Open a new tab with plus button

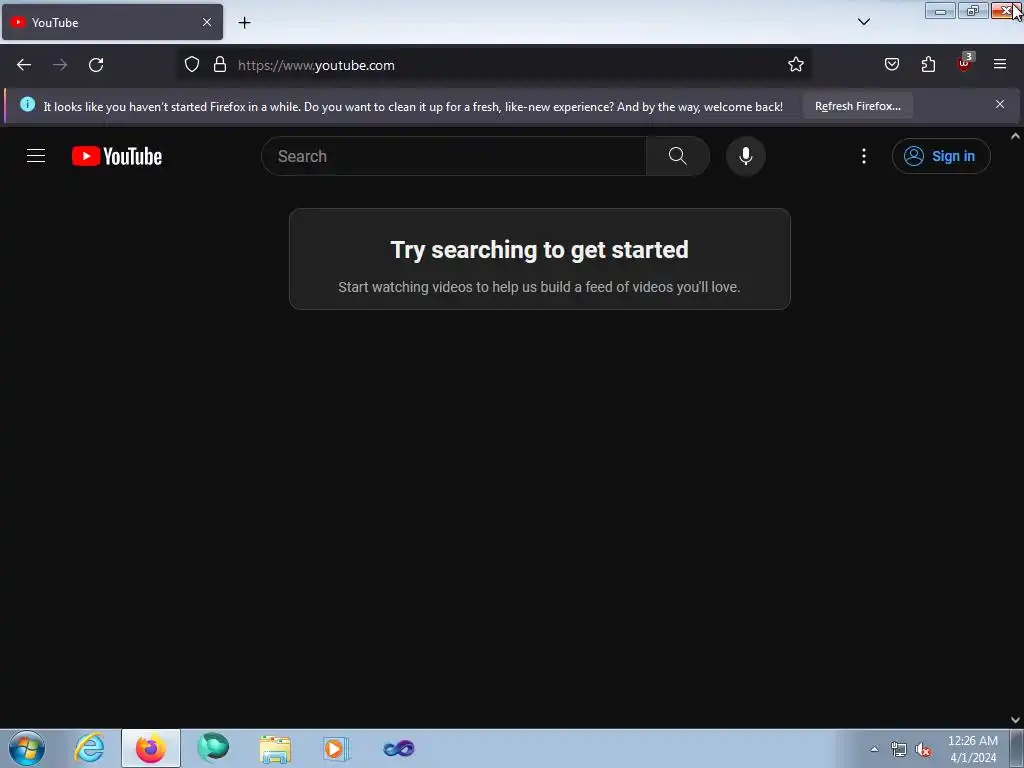pyautogui.click(x=244, y=23)
